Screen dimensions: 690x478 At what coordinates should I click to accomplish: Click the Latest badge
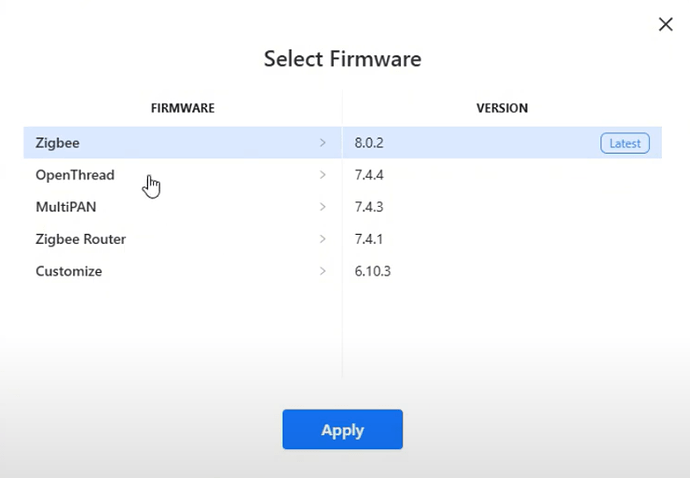pos(625,143)
